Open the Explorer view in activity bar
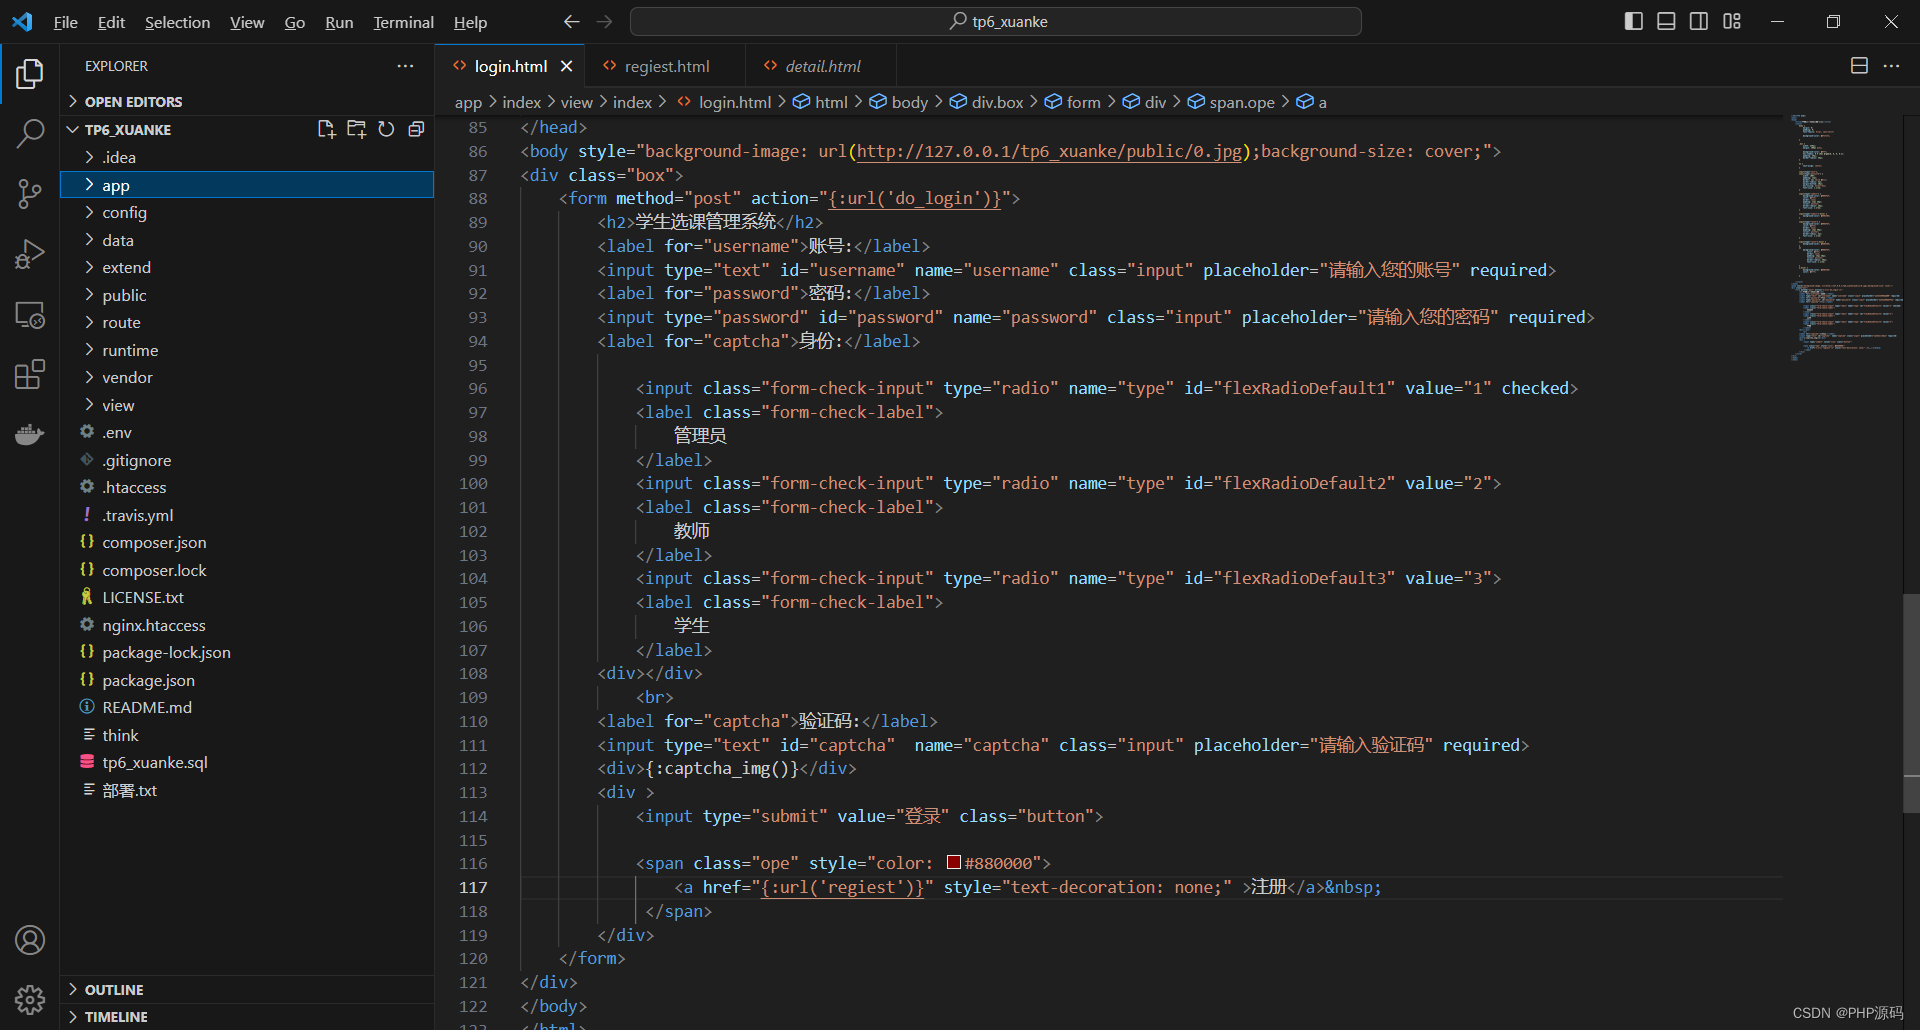 pyautogui.click(x=30, y=74)
